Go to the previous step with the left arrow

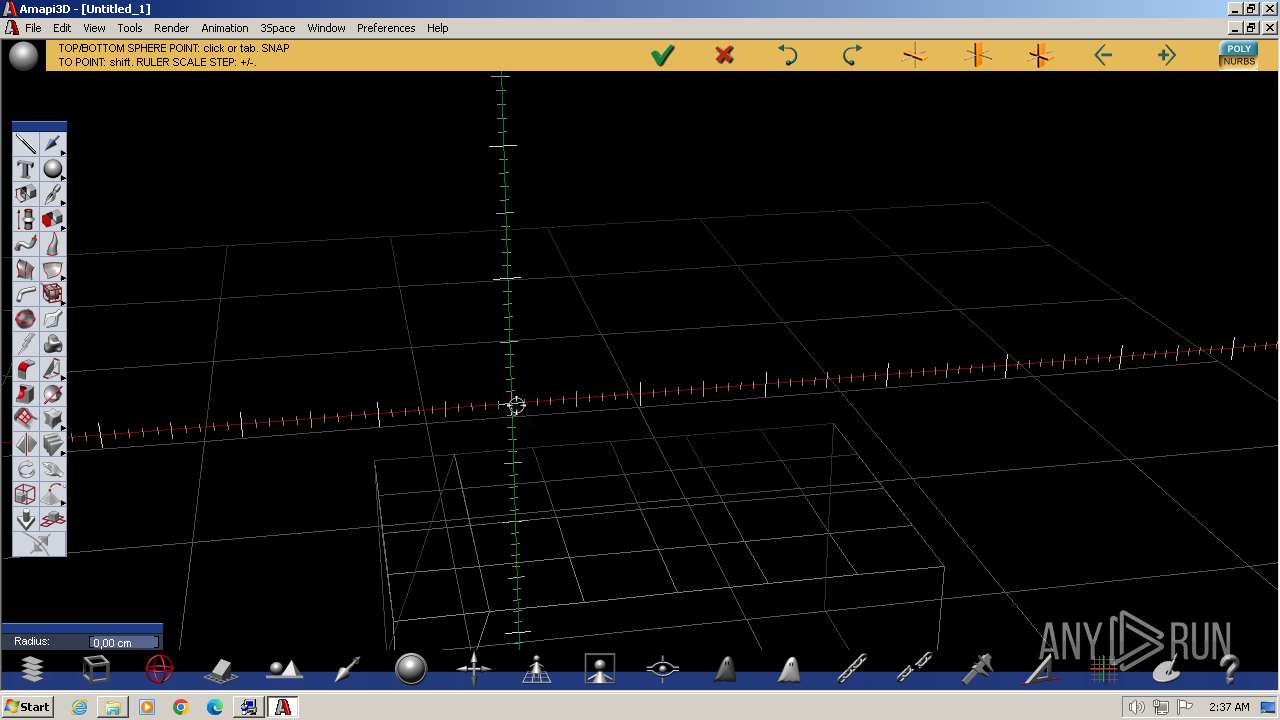[1103, 56]
